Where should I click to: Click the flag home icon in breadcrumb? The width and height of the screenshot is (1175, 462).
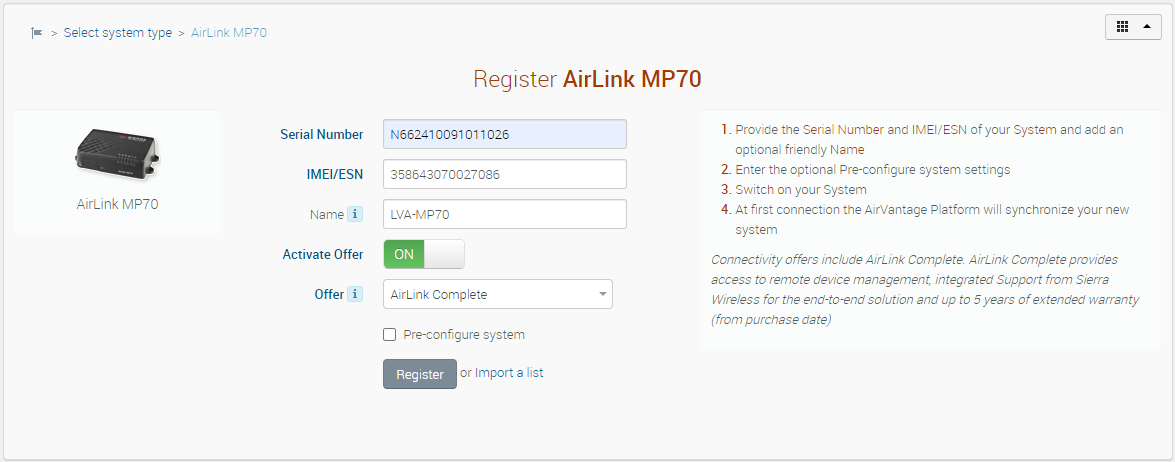(37, 32)
